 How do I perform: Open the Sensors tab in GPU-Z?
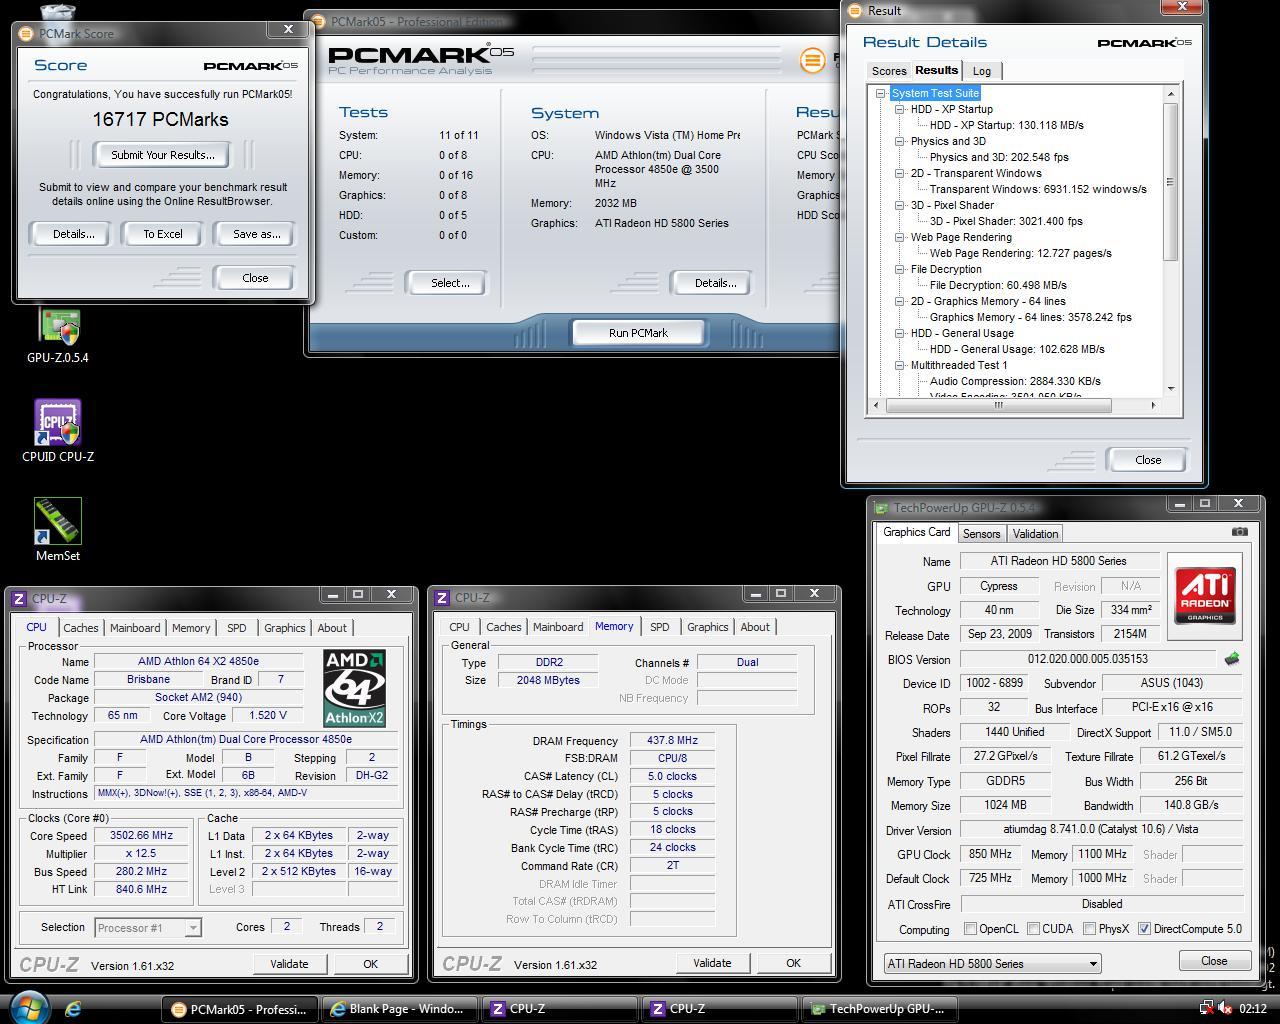pyautogui.click(x=981, y=534)
